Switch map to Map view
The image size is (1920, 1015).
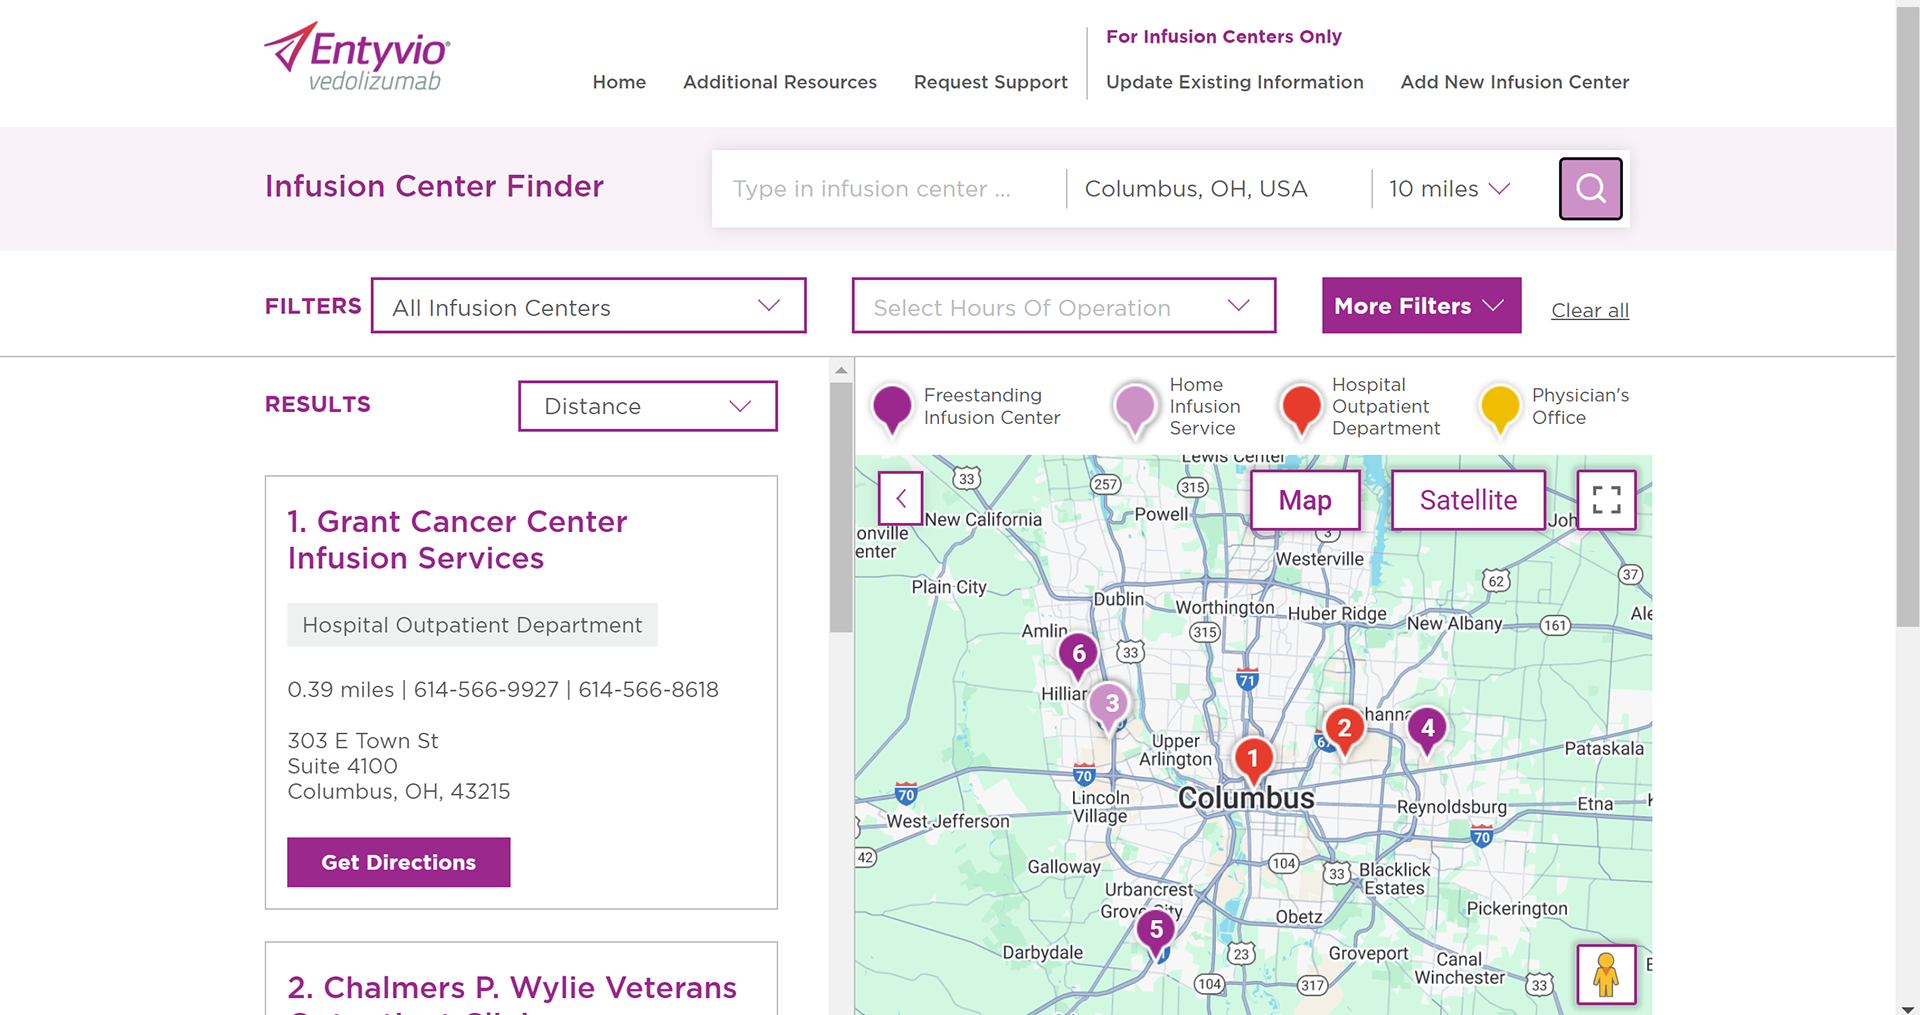pyautogui.click(x=1305, y=500)
